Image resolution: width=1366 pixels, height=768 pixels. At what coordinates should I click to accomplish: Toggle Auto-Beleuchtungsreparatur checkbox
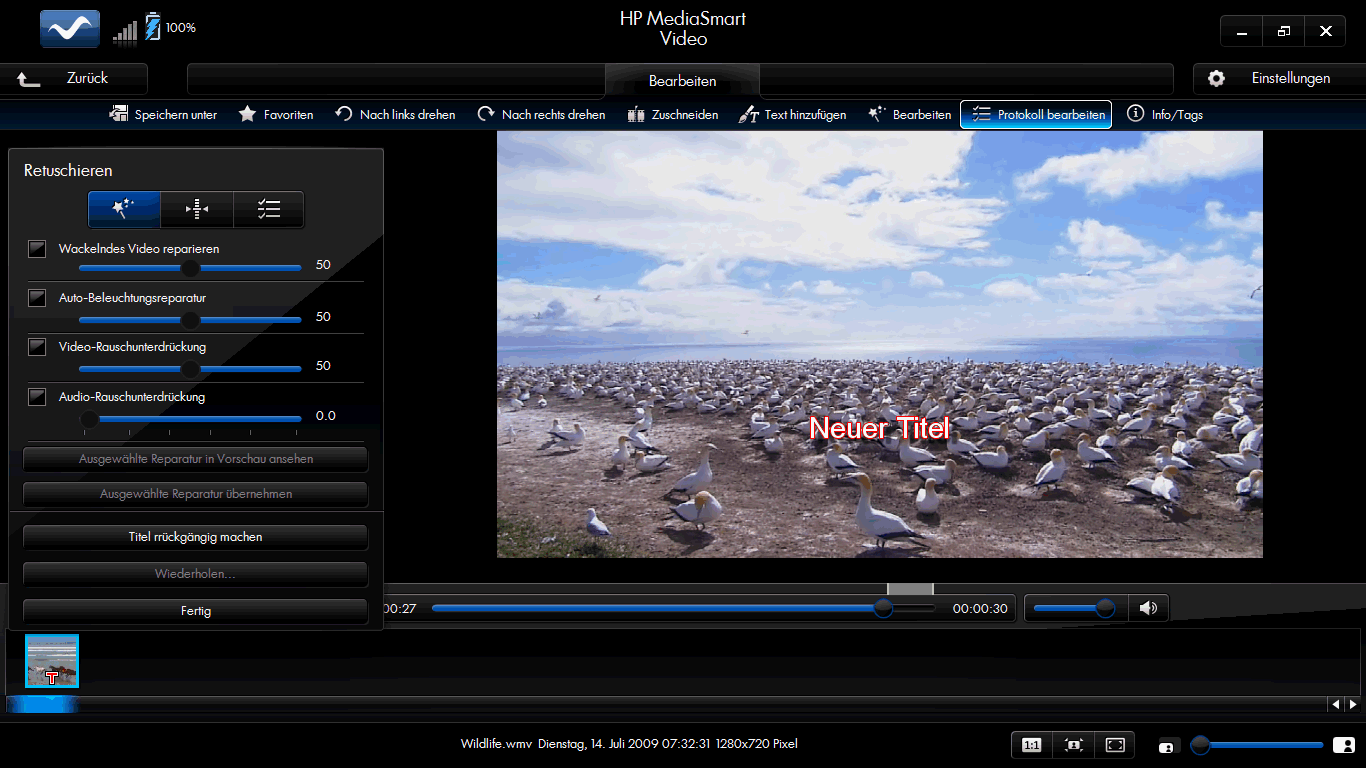37,298
